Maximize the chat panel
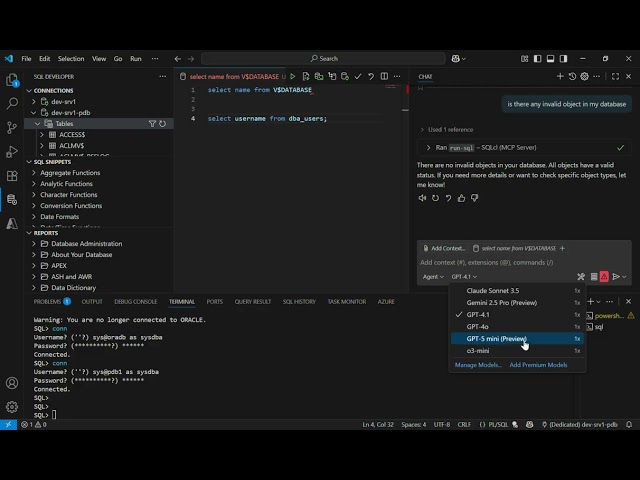Screen dimensions: 640x480 tap(615, 76)
